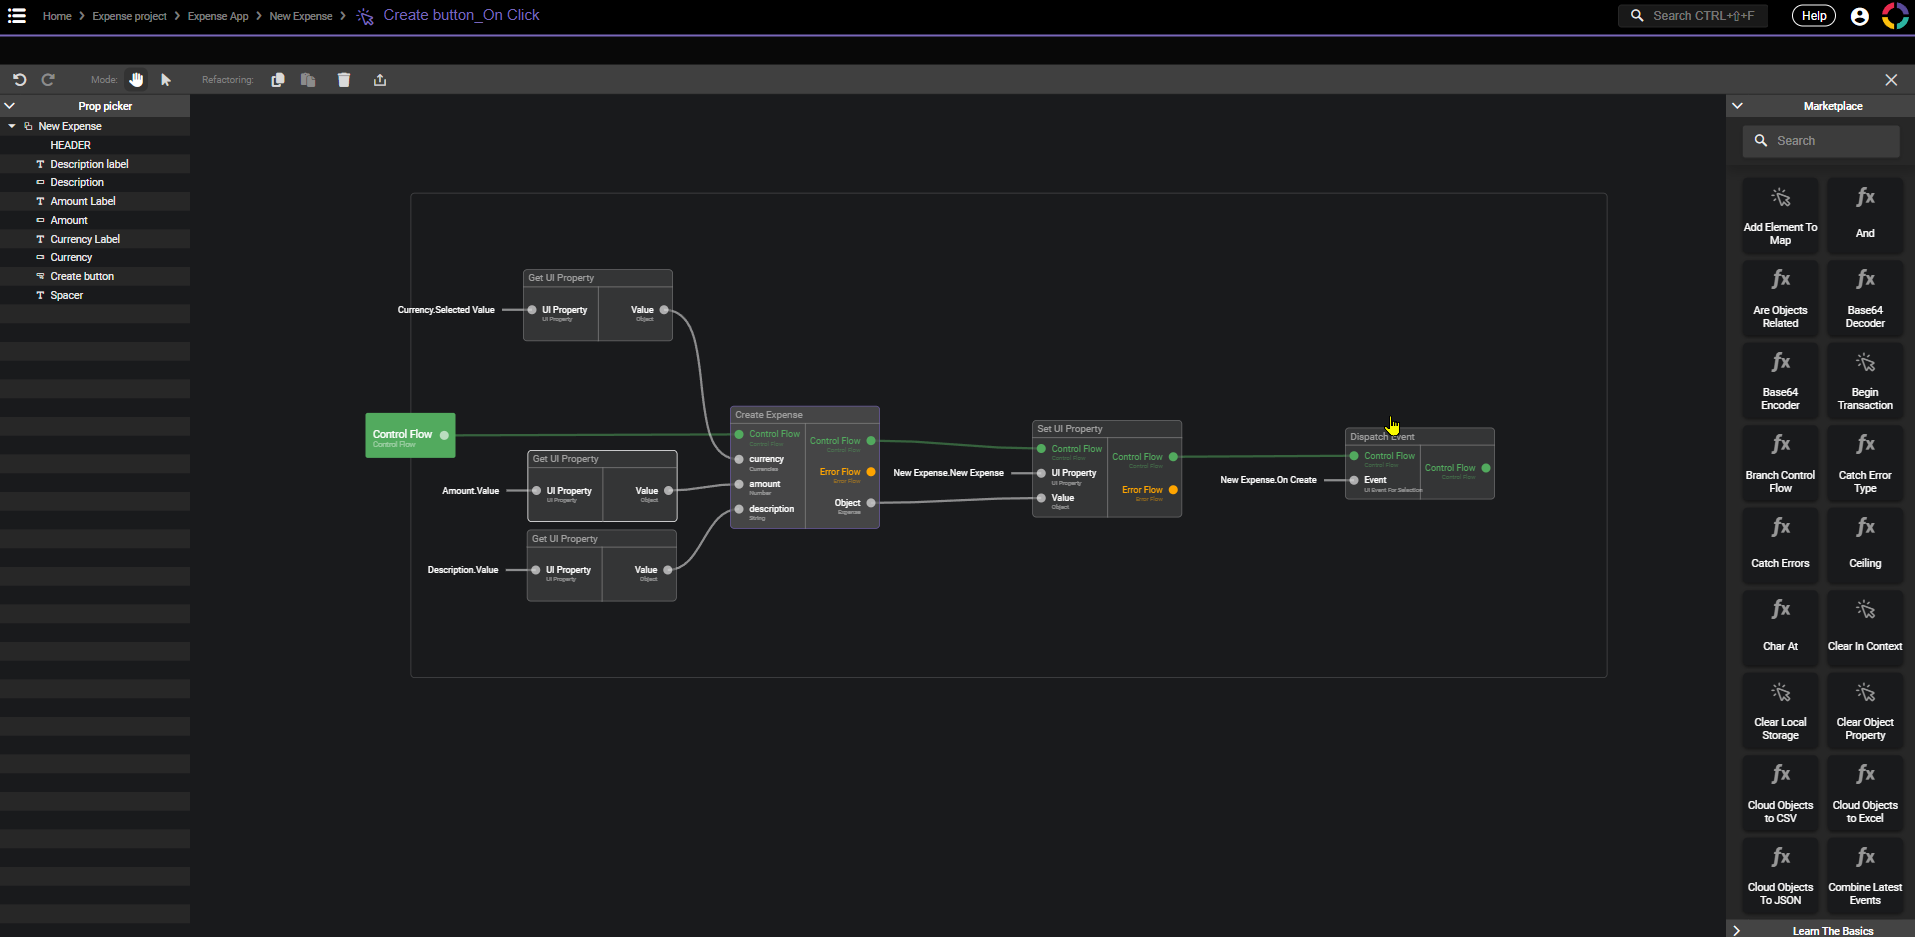The height and width of the screenshot is (937, 1915).
Task: Click the paste refactoring icon
Action: click(308, 79)
